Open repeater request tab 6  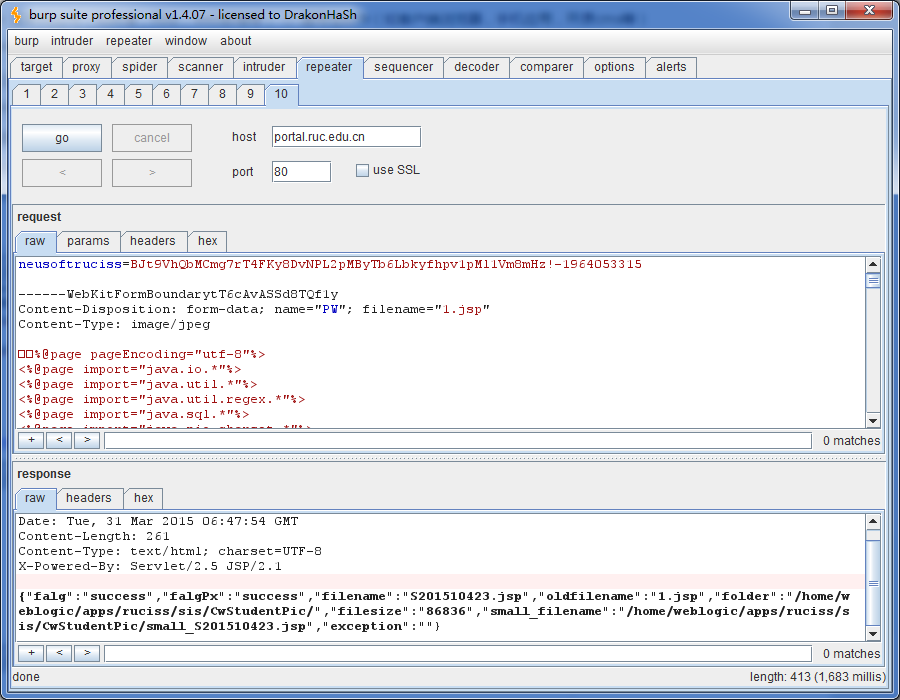pos(166,94)
